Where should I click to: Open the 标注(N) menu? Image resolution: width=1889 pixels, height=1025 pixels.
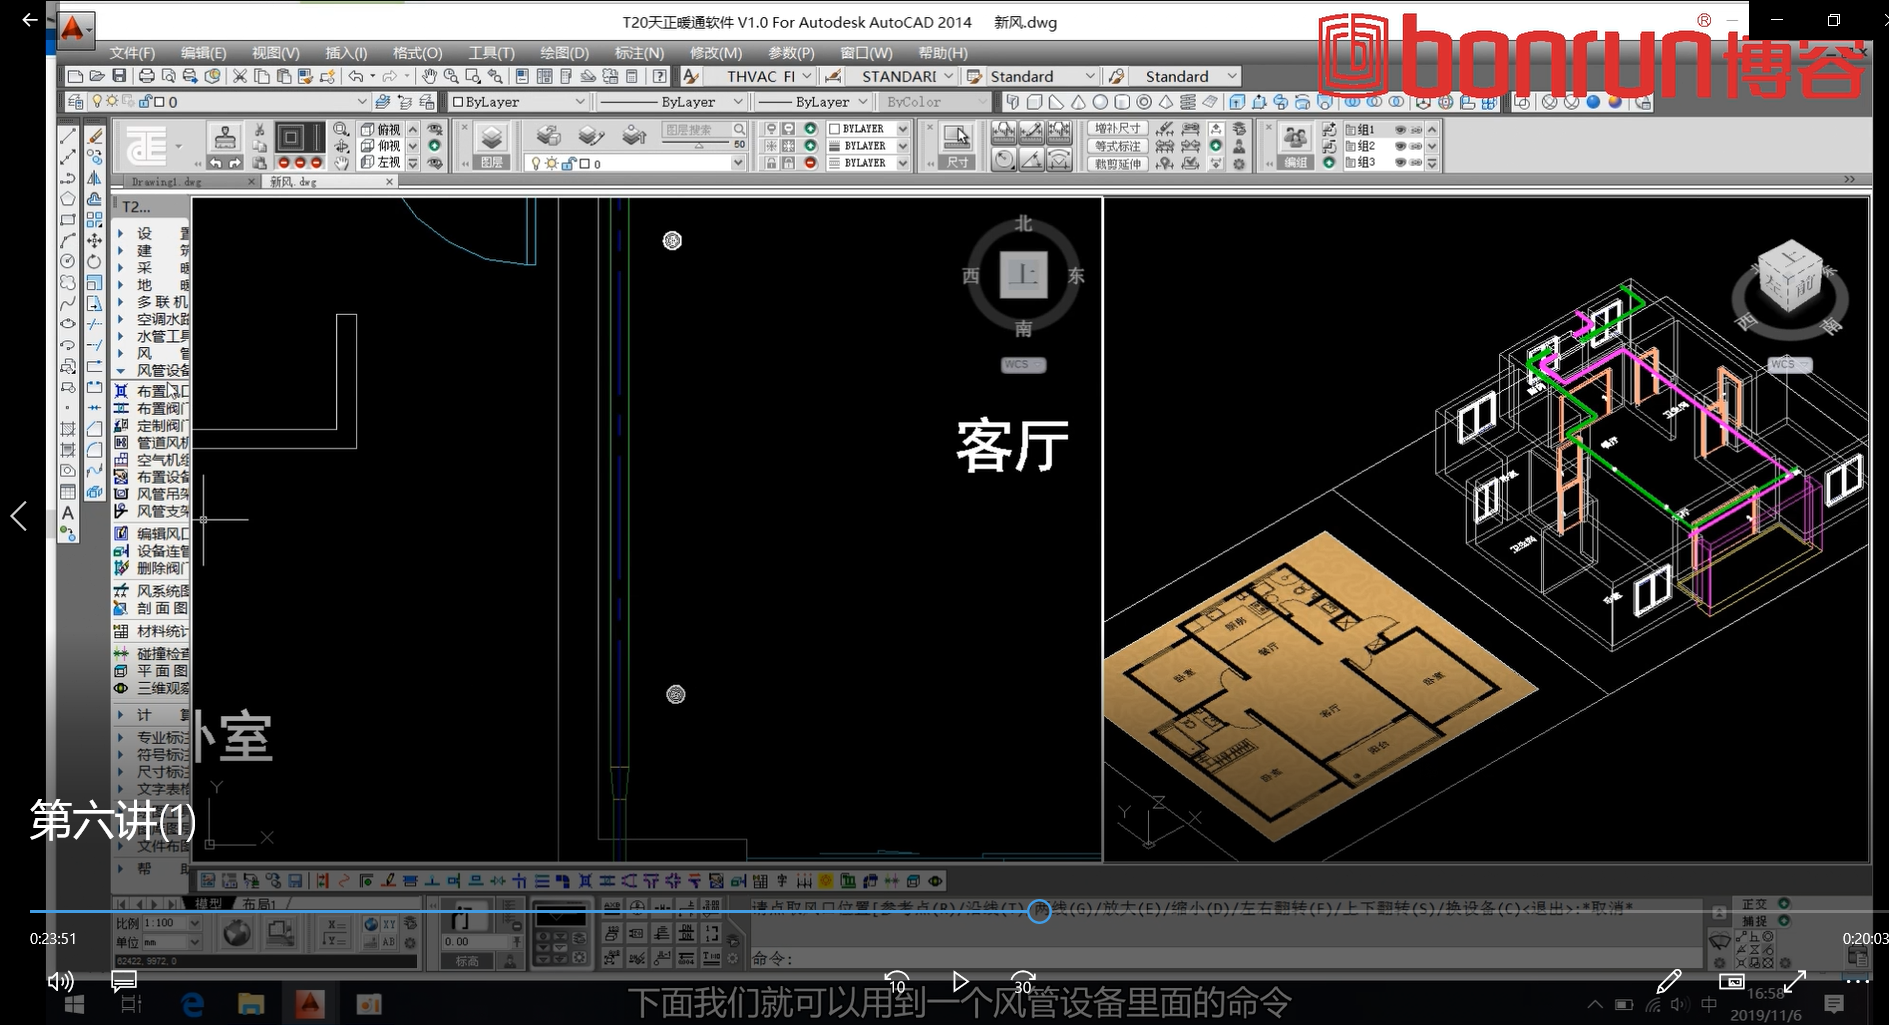[639, 53]
